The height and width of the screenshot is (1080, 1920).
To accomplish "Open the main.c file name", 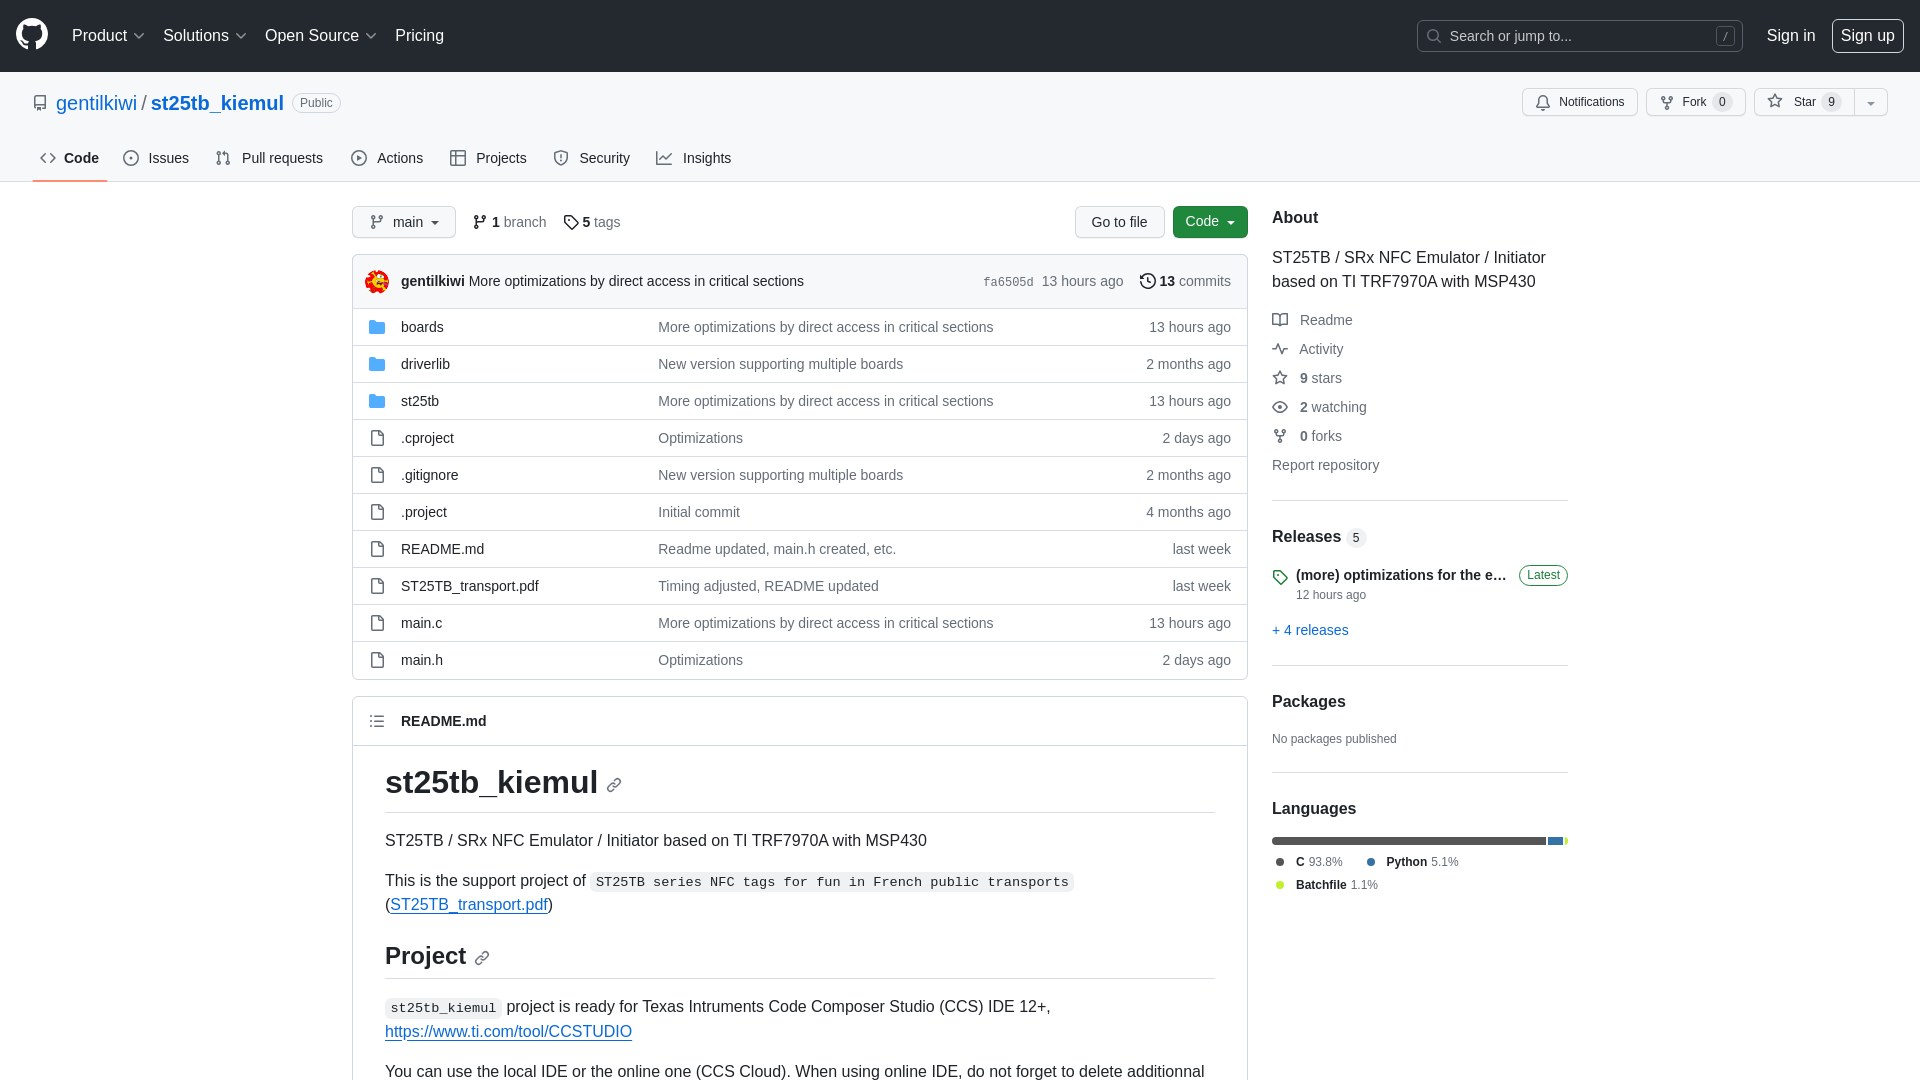I will pyautogui.click(x=421, y=623).
